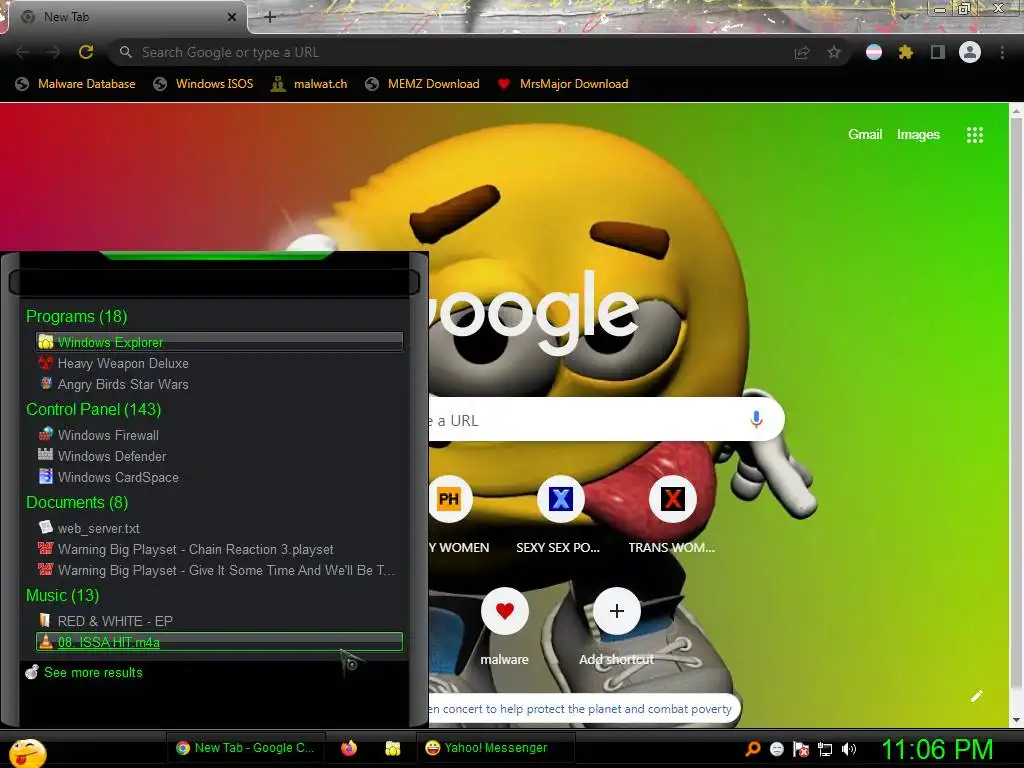Open the MrsMajor Download bookmark
This screenshot has height=768, width=1024.
pos(562,84)
